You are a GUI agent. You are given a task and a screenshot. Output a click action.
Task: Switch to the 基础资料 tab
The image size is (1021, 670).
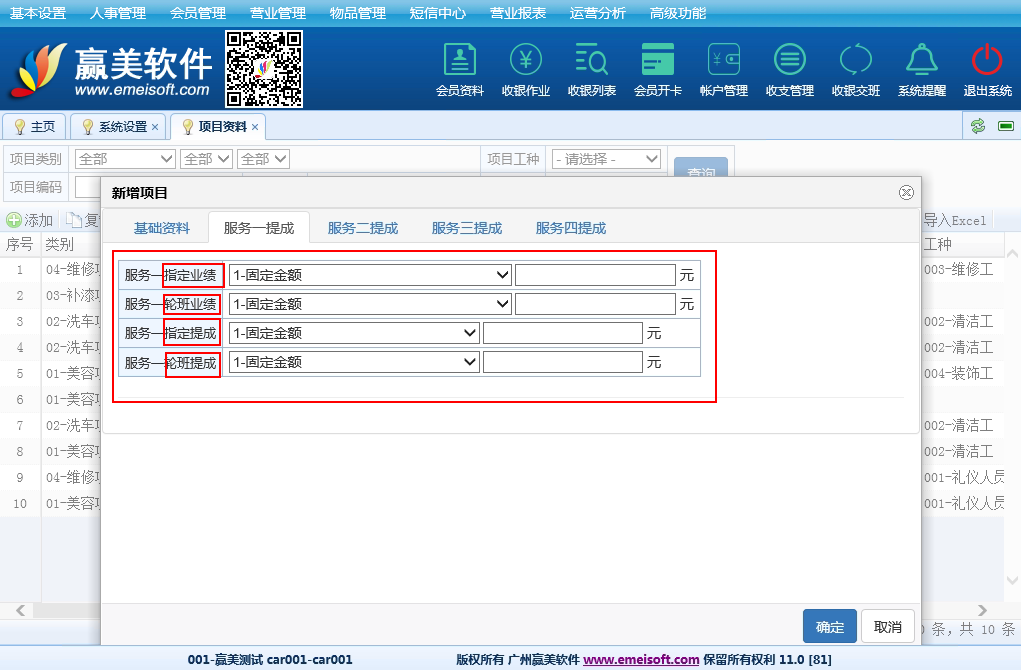click(162, 228)
